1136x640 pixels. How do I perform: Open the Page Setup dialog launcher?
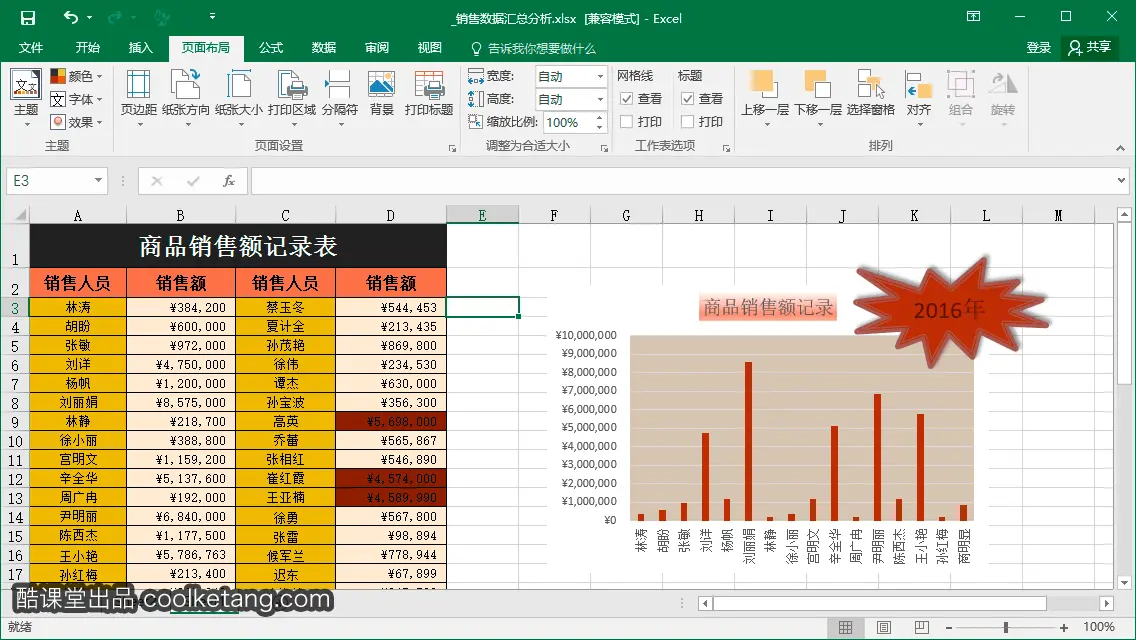[x=452, y=148]
